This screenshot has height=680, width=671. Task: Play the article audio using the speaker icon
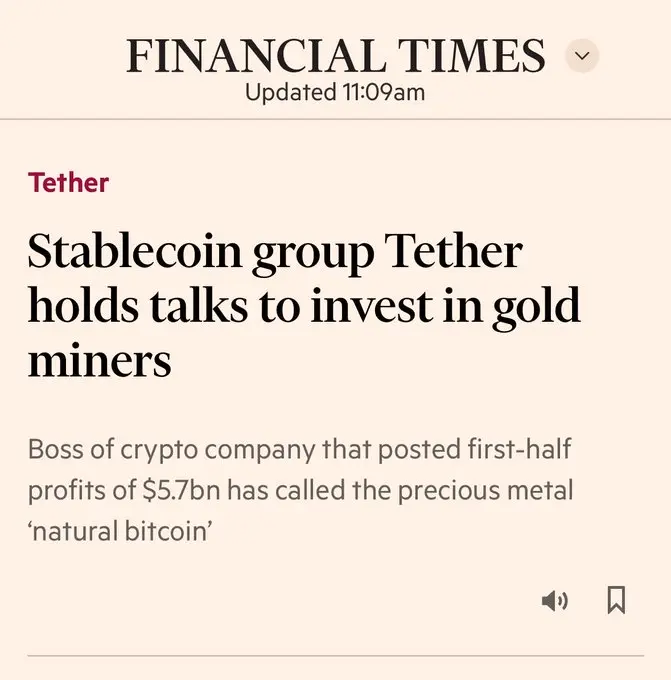coord(555,601)
